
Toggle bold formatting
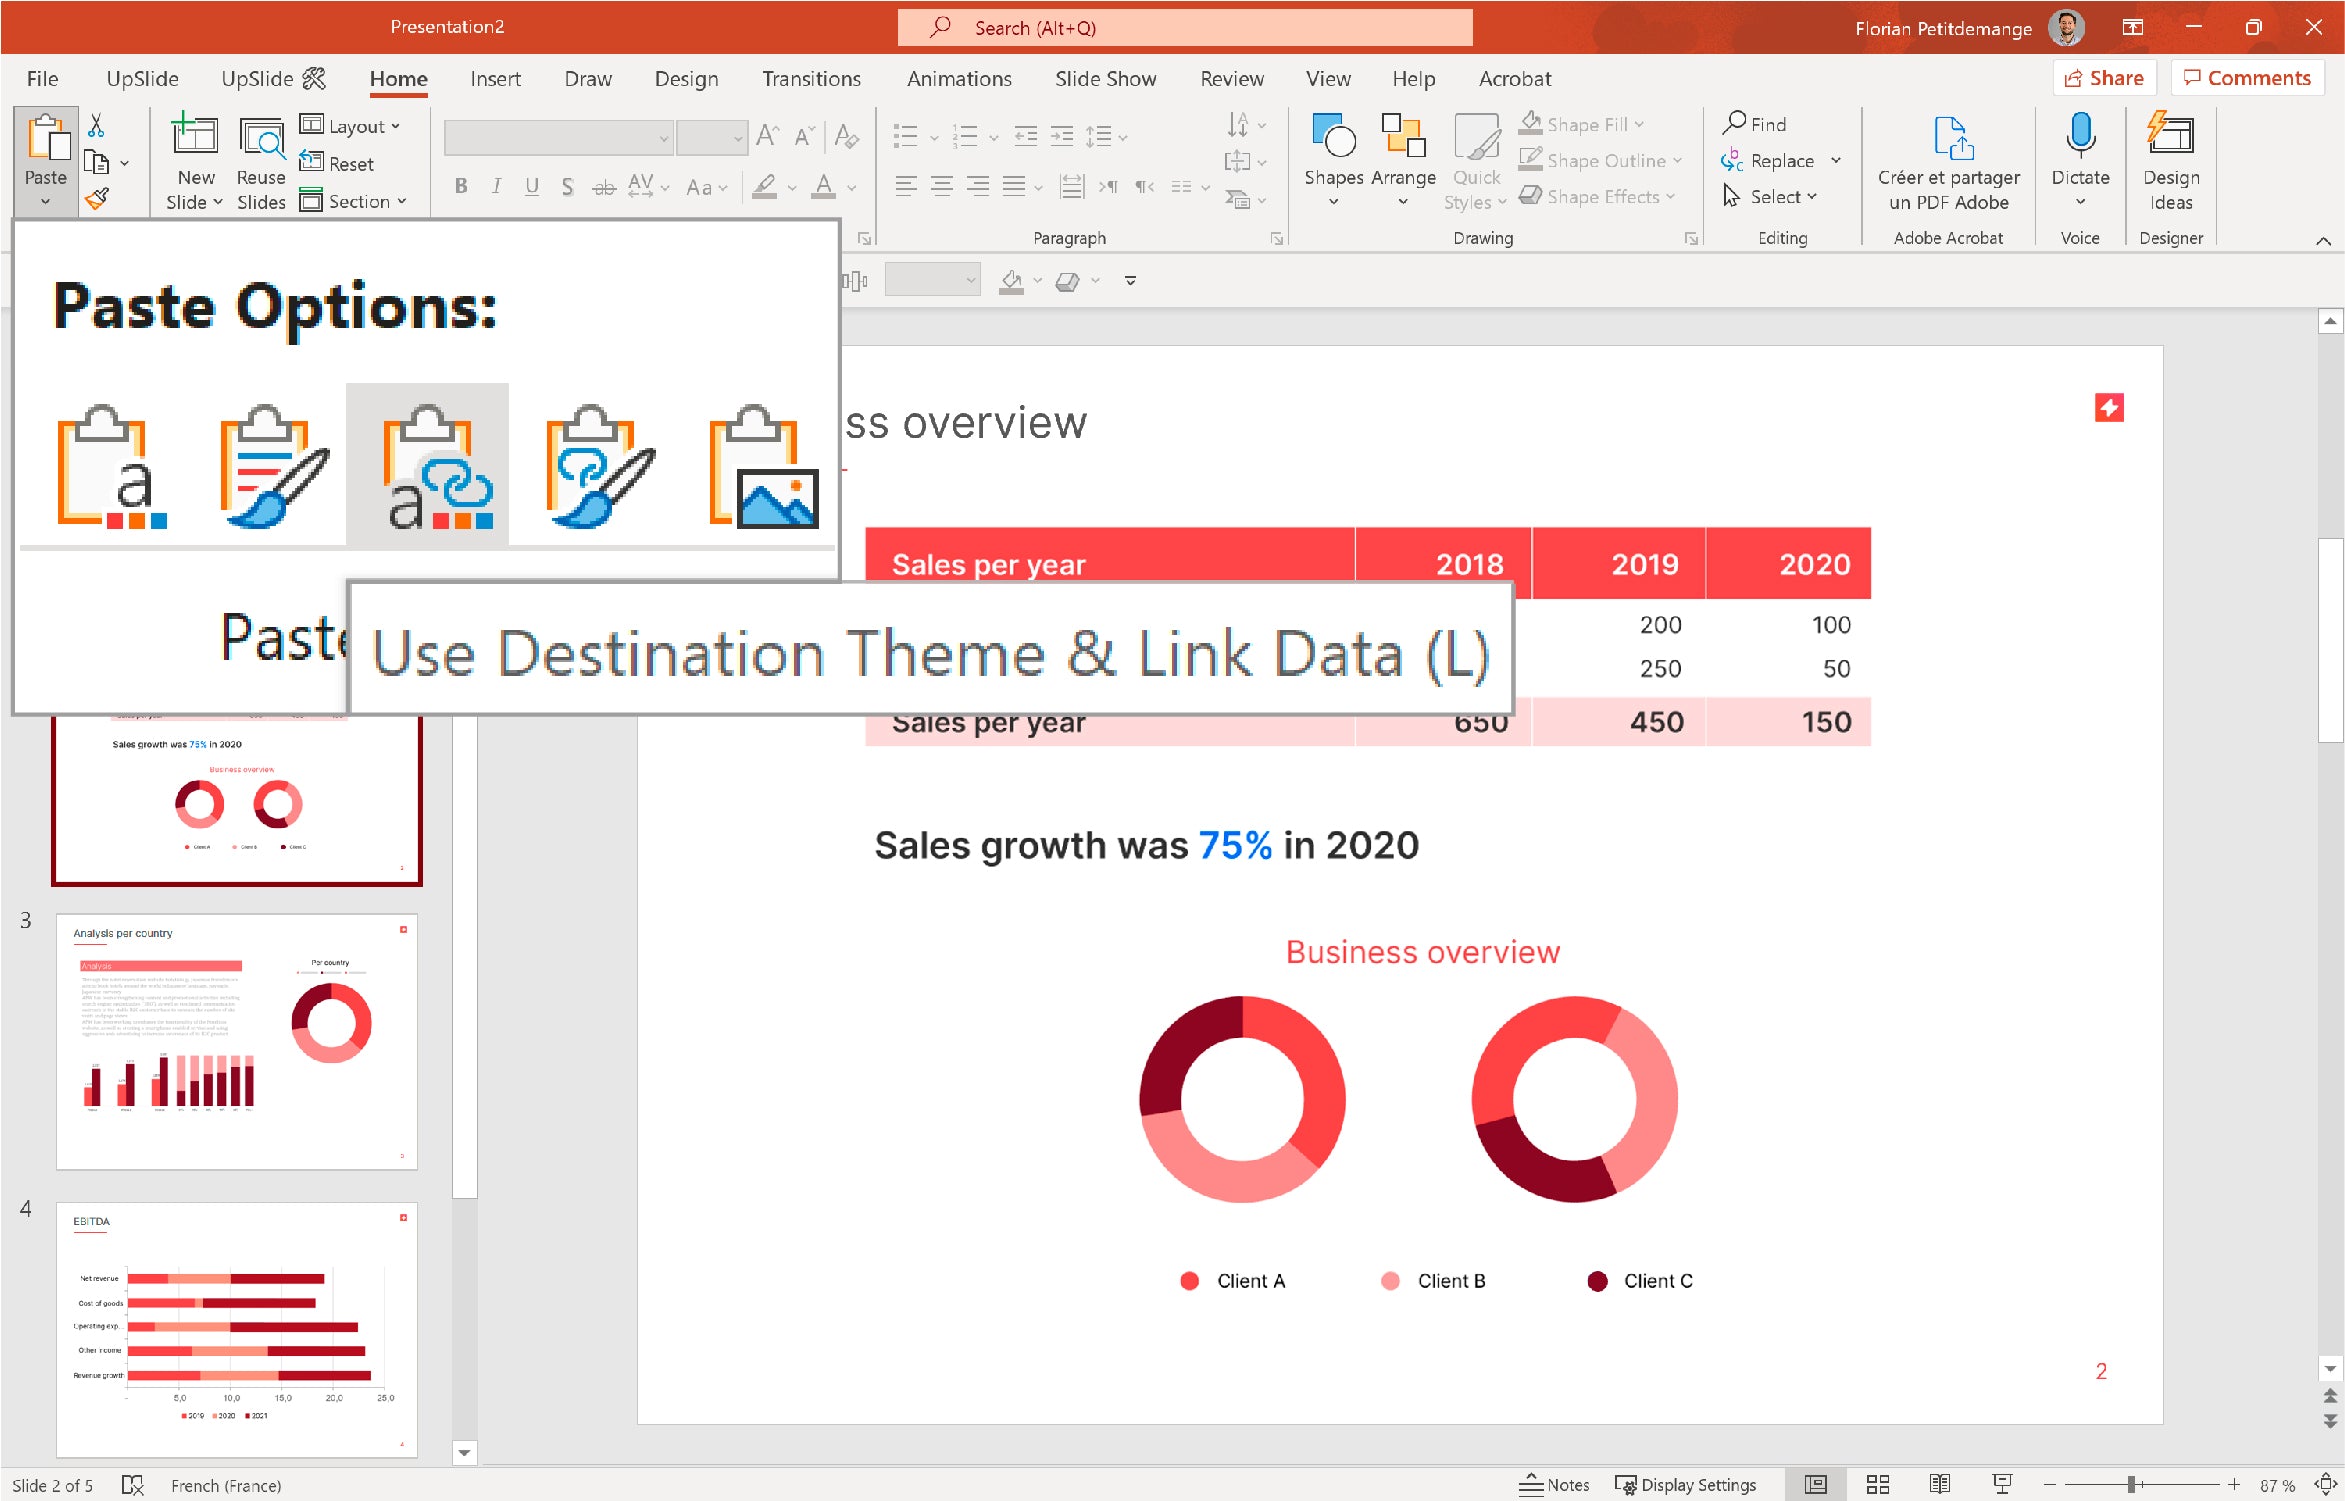point(461,186)
